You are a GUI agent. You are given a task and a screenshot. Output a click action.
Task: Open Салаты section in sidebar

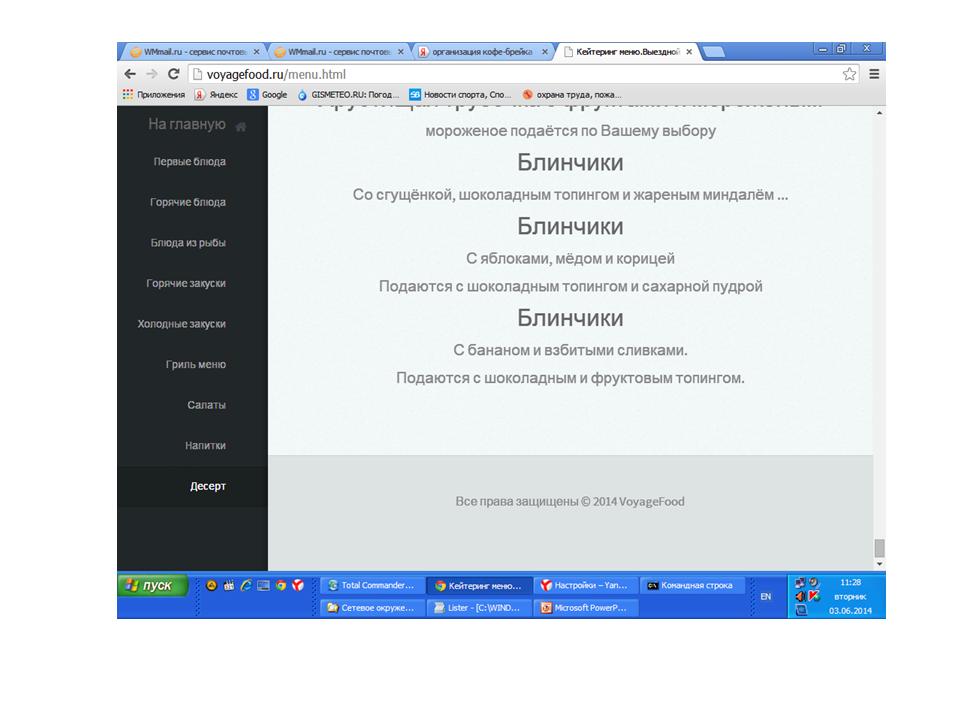[x=207, y=405]
